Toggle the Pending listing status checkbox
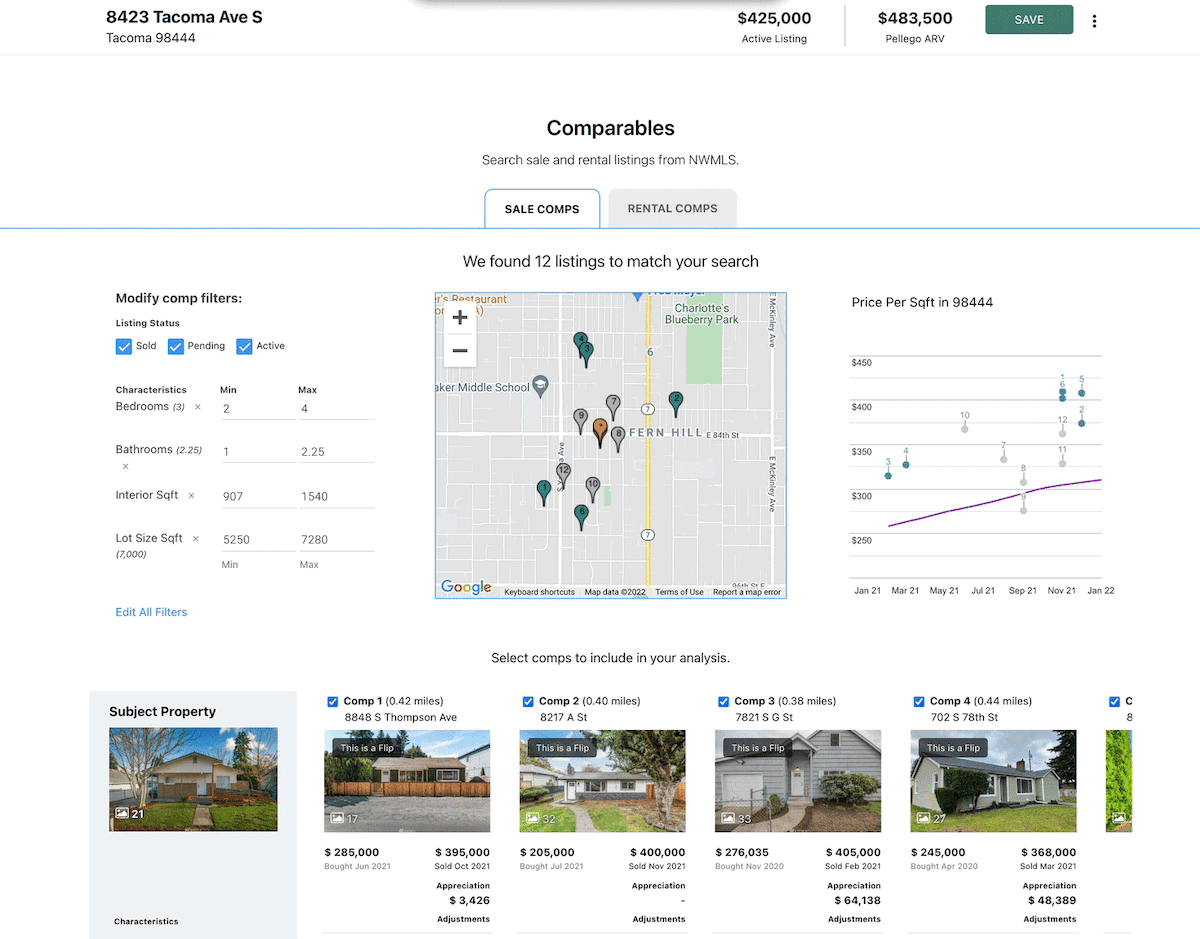 176,346
